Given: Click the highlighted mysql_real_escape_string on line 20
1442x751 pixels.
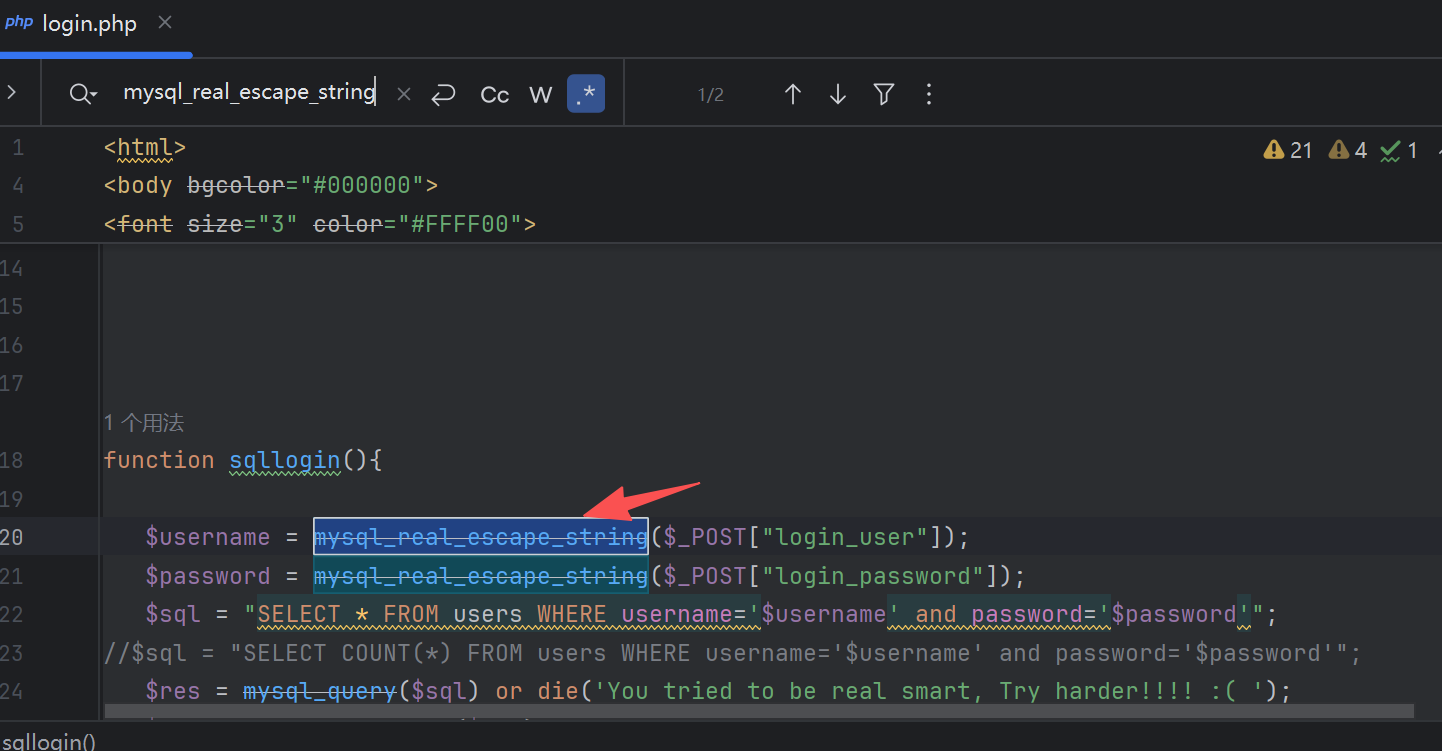Looking at the screenshot, I should click(x=481, y=537).
